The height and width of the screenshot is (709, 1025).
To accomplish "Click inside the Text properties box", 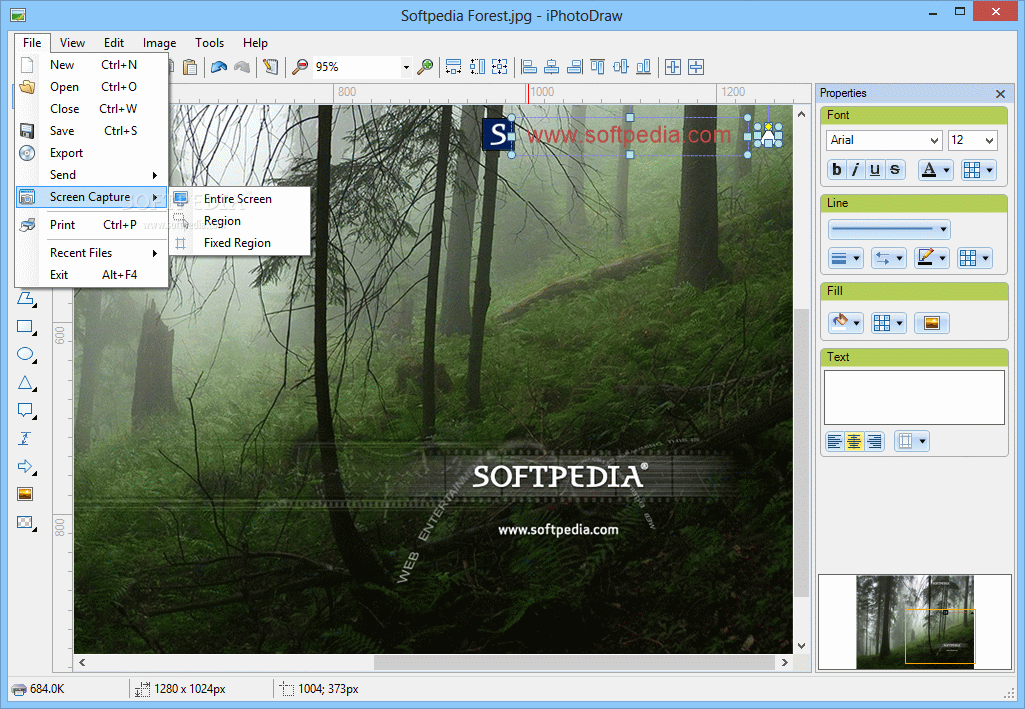I will [914, 397].
